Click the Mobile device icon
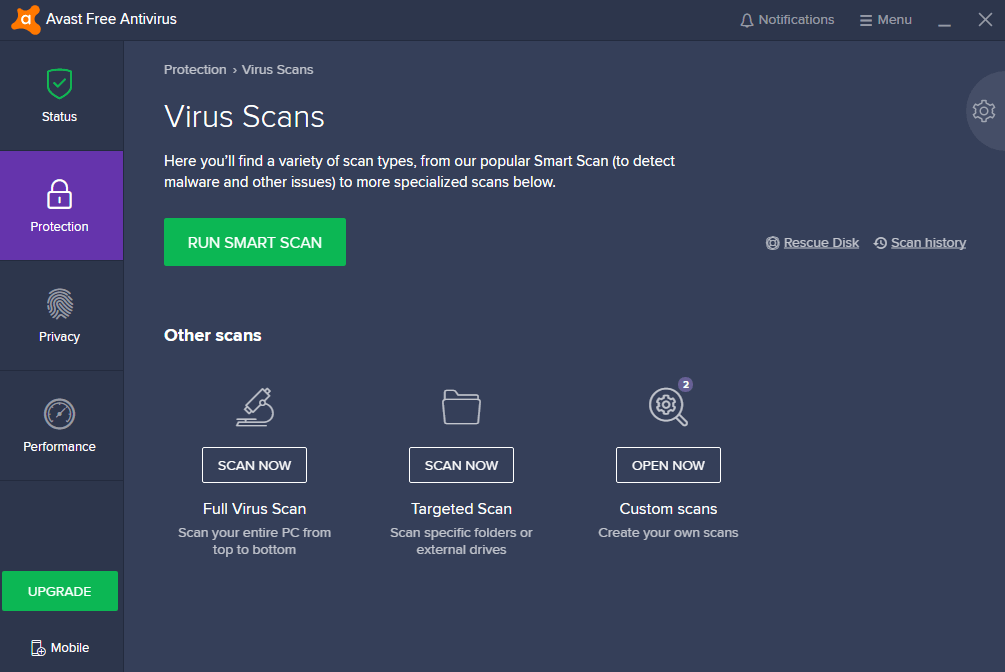This screenshot has height=672, width=1005. point(38,648)
